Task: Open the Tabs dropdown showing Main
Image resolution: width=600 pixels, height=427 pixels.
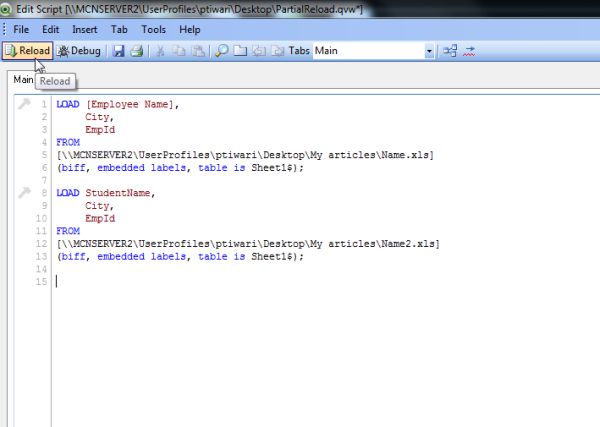Action: coord(373,51)
